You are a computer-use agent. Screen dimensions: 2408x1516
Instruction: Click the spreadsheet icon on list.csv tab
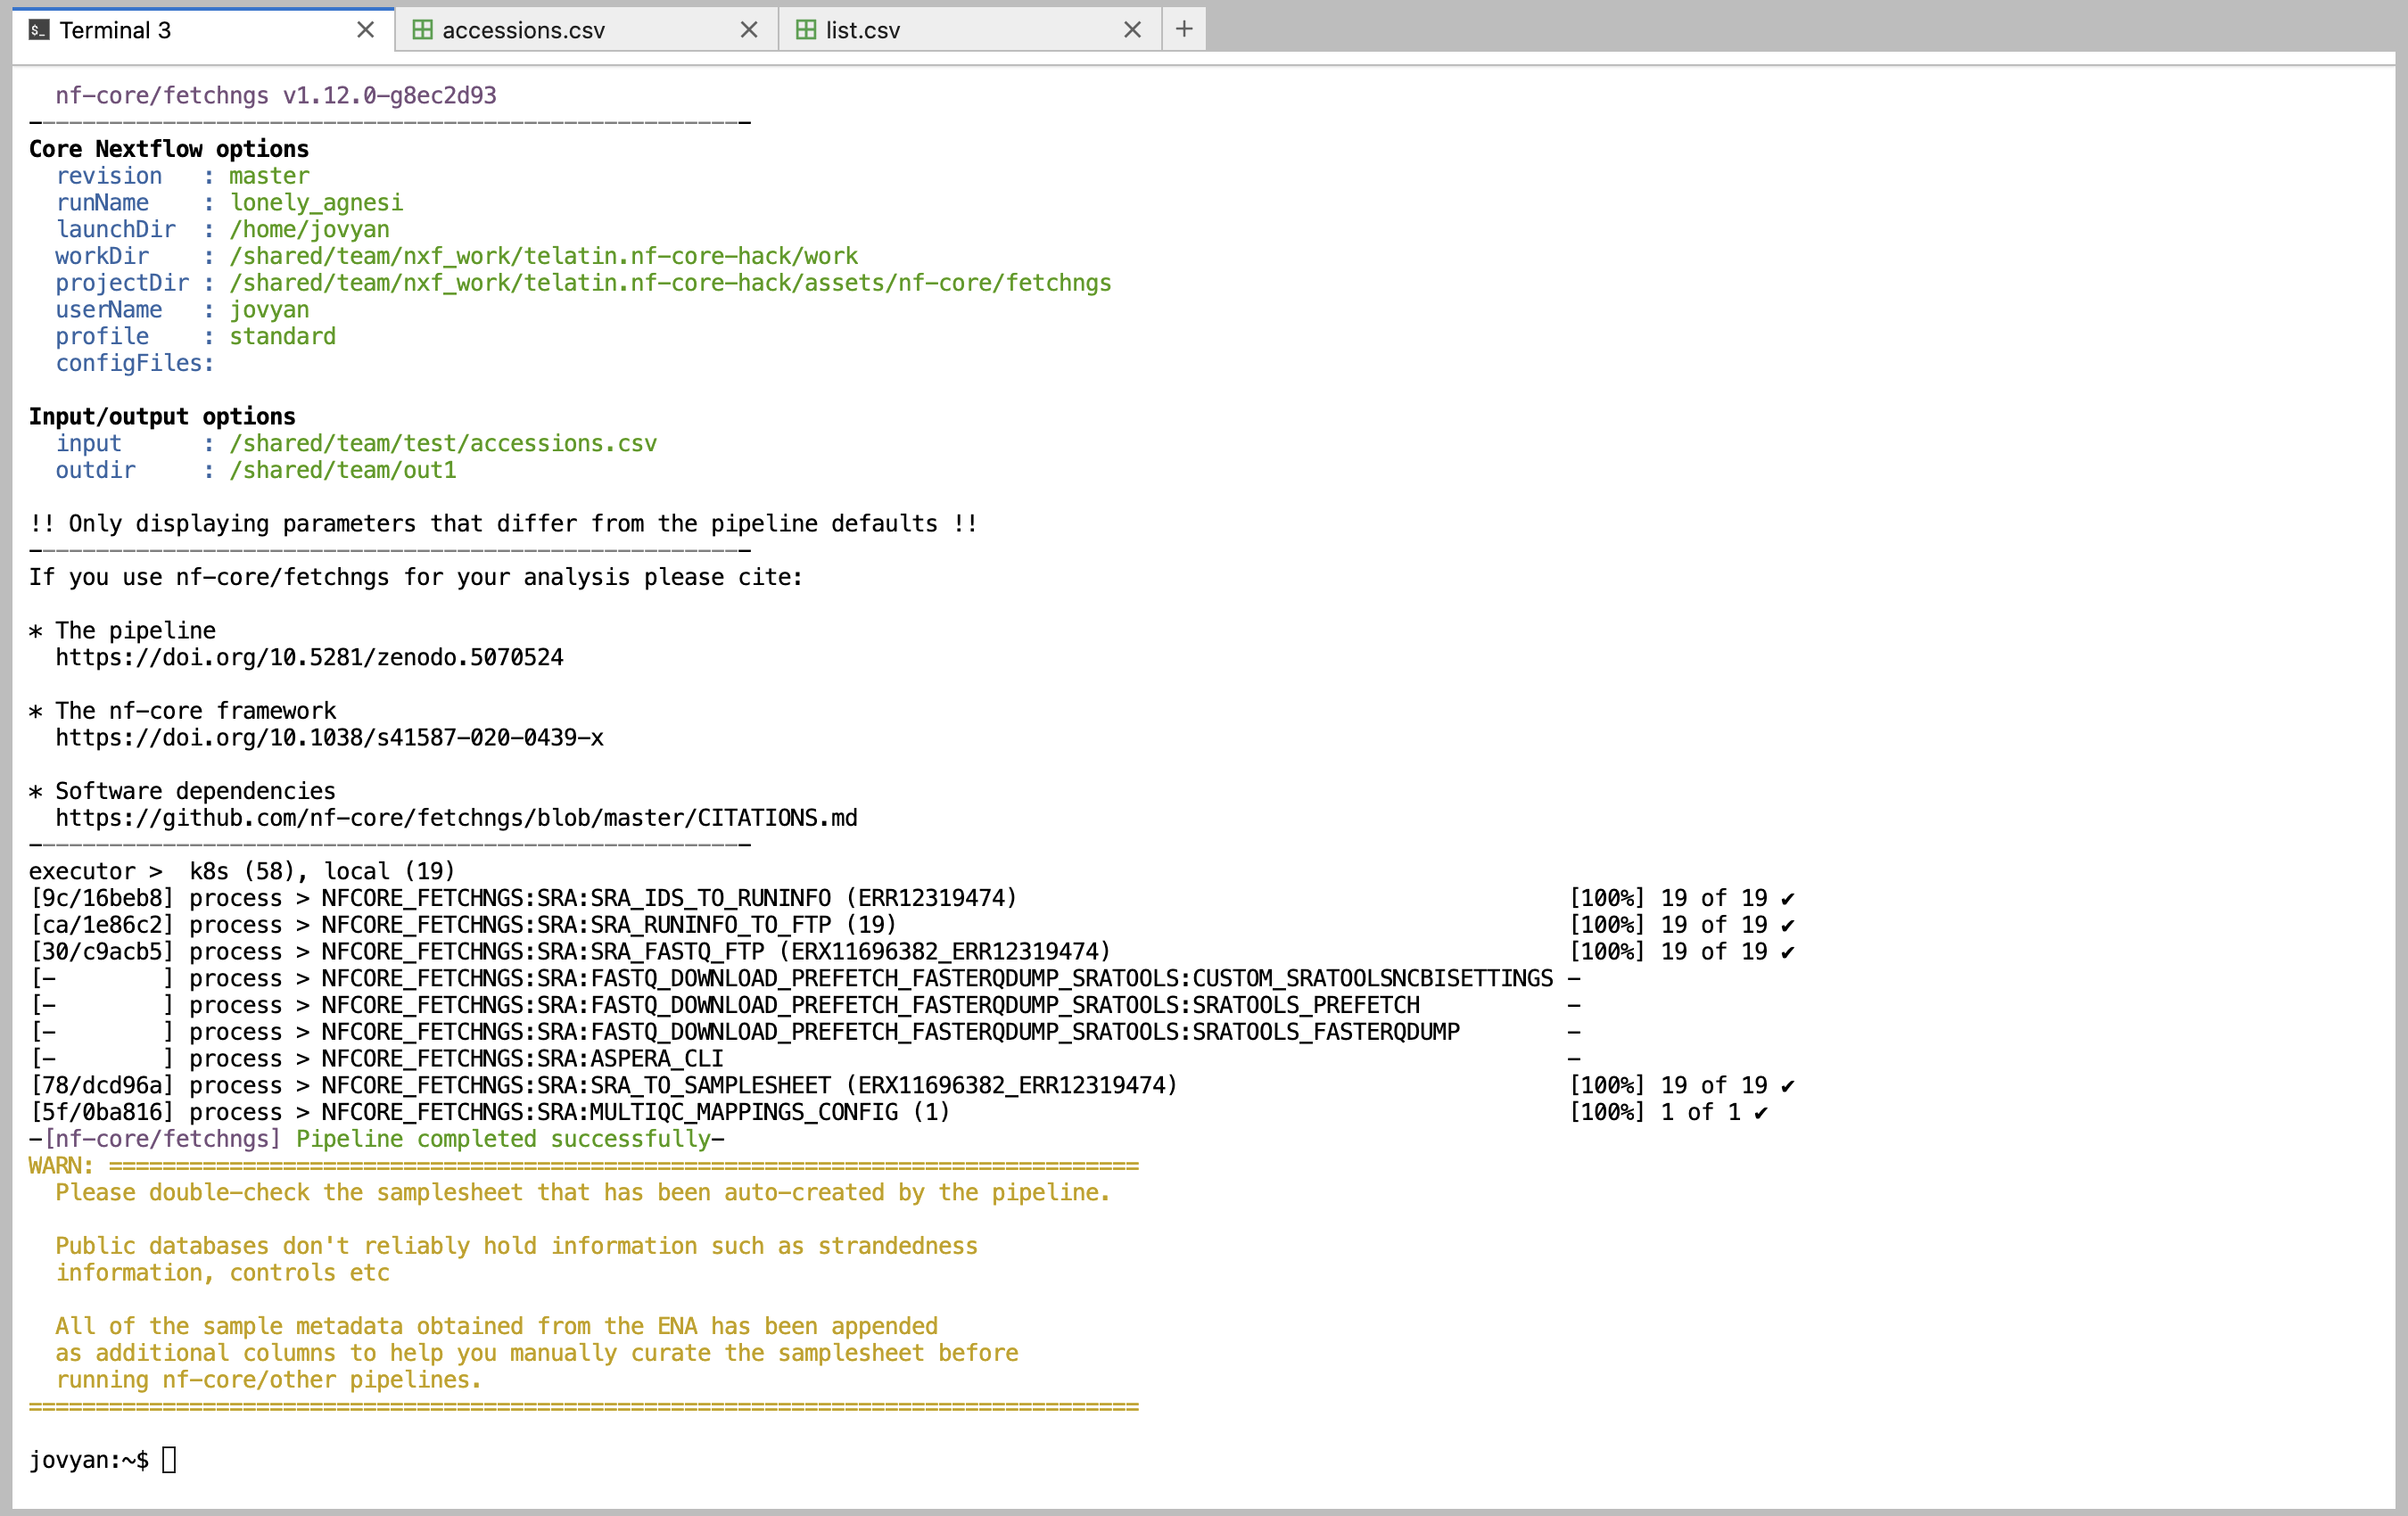click(805, 29)
